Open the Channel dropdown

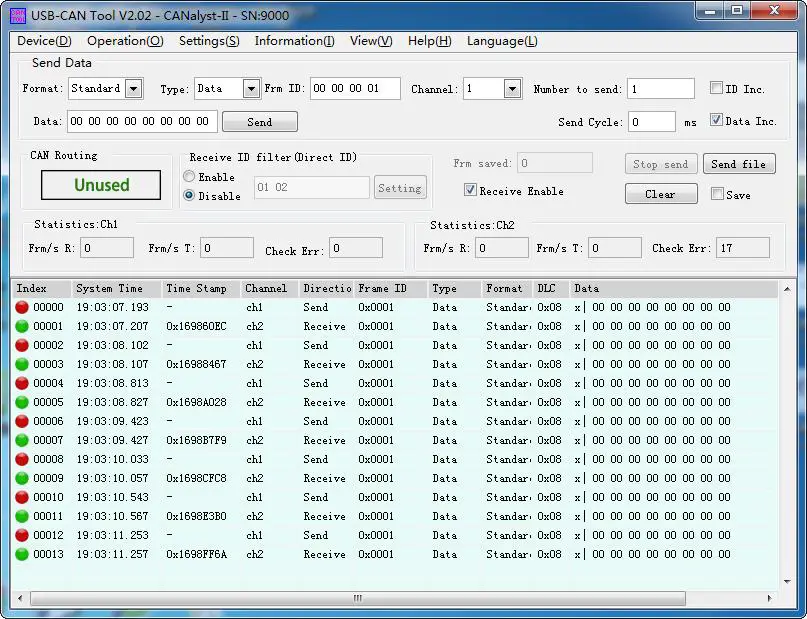511,89
